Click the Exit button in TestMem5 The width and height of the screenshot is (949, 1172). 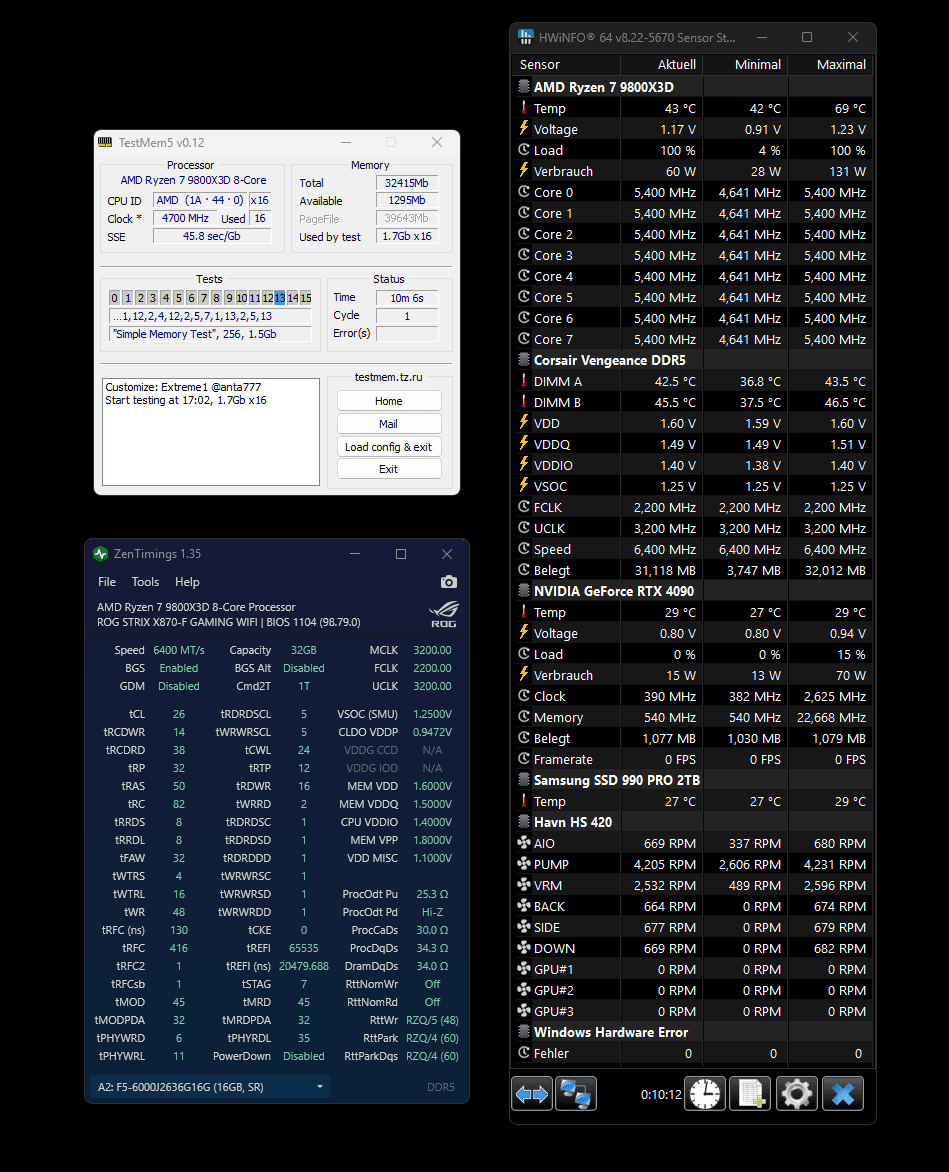[x=389, y=469]
